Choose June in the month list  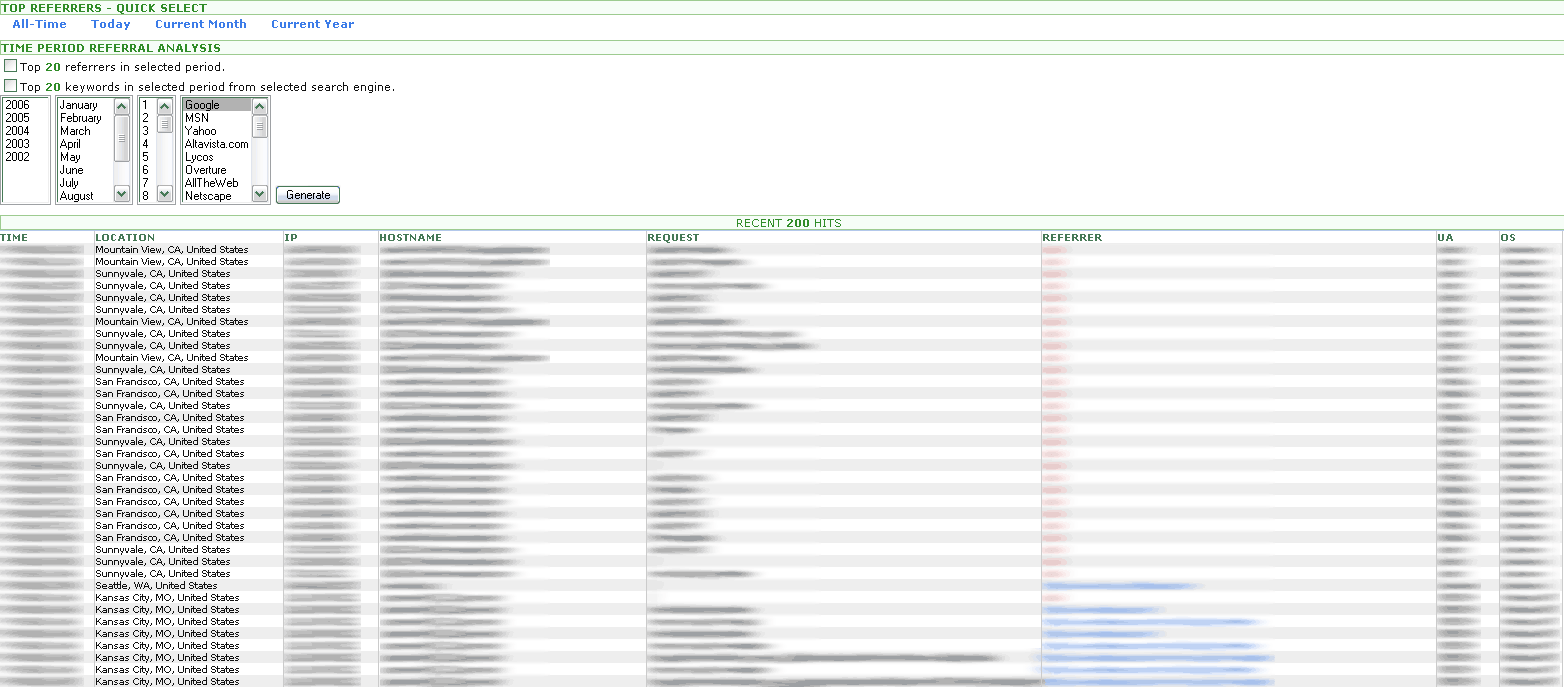[x=85, y=170]
